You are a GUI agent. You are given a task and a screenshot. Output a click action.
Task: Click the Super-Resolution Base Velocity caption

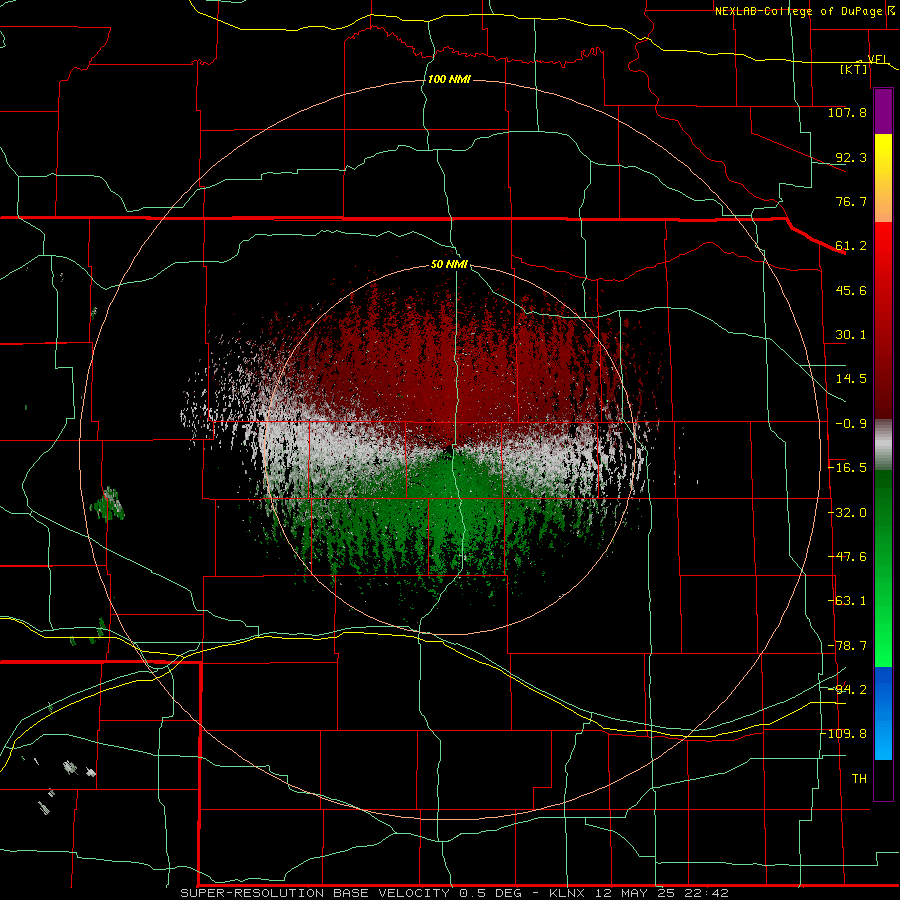(454, 893)
